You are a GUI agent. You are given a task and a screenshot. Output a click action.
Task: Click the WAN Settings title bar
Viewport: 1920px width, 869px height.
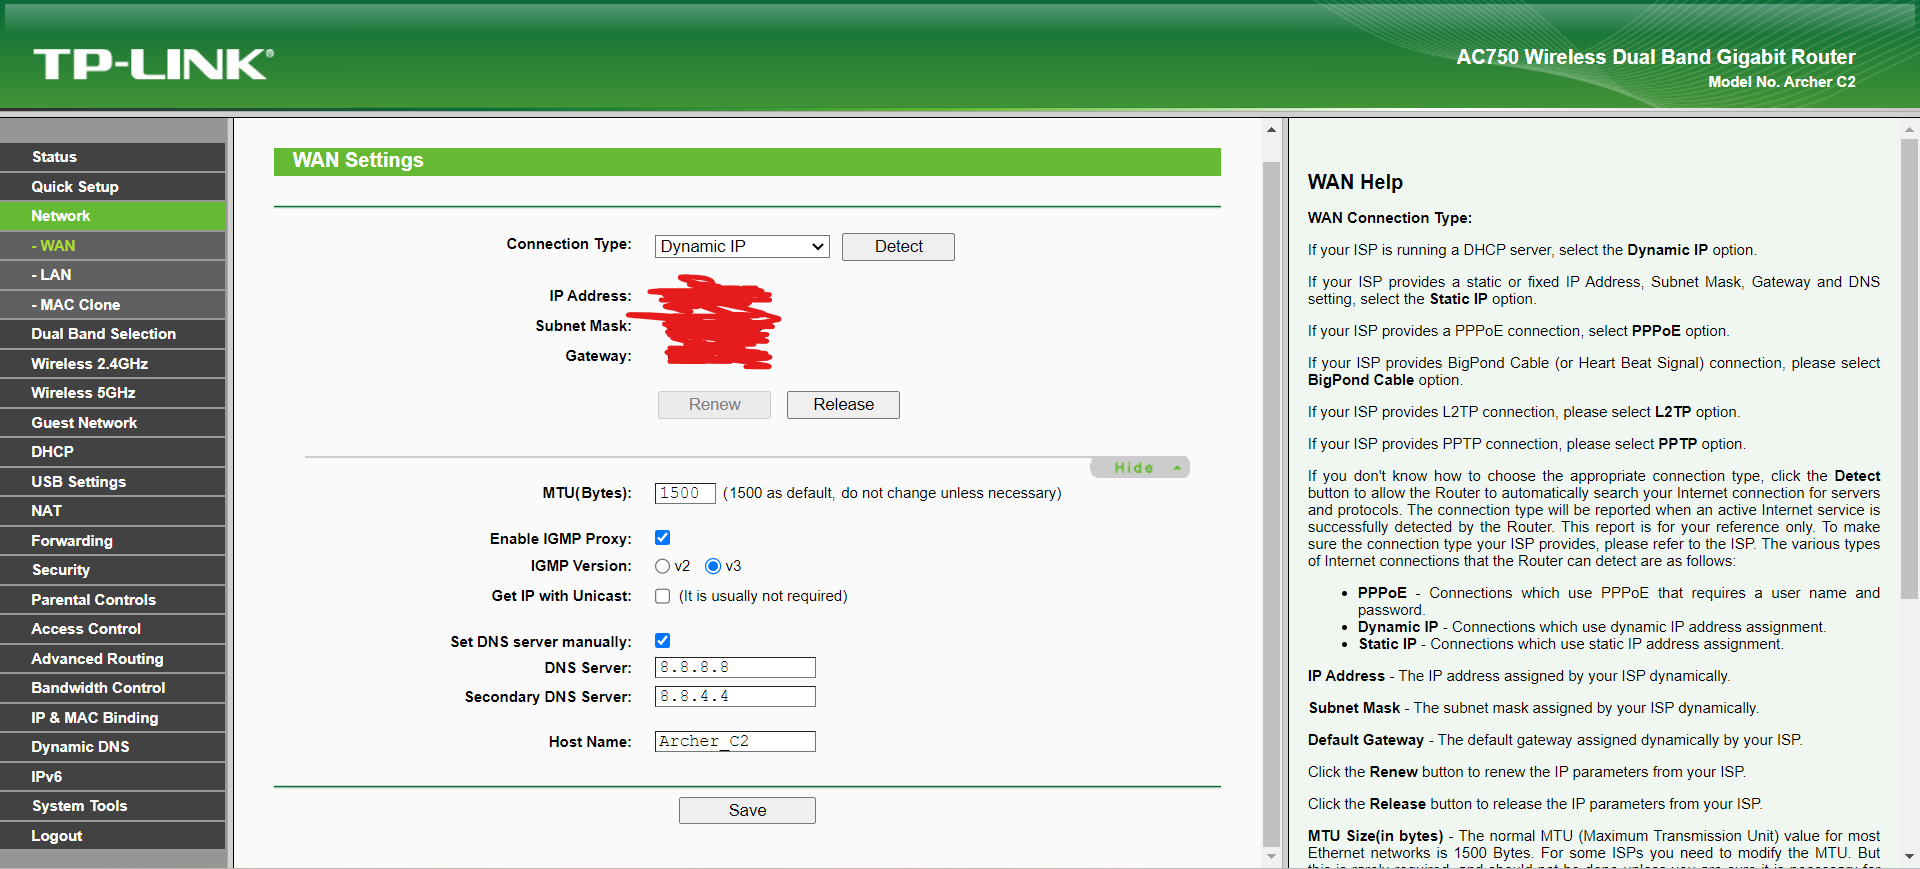pos(747,161)
